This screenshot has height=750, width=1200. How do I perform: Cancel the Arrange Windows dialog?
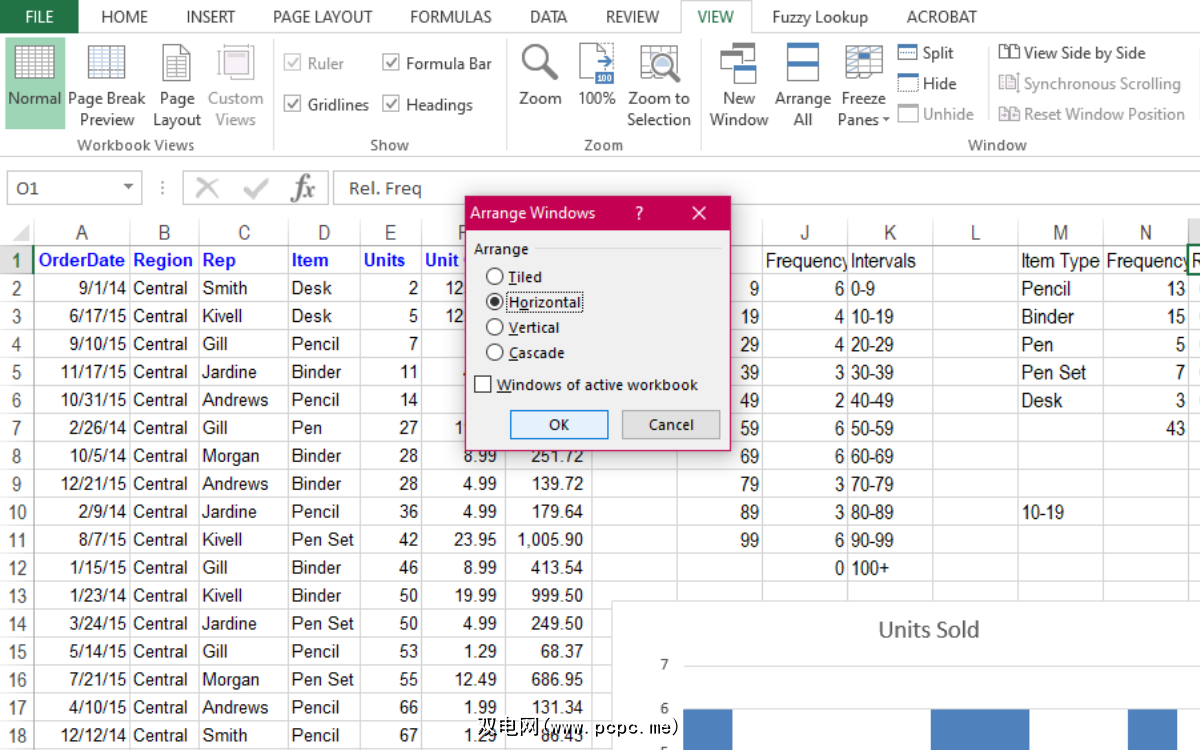pos(670,425)
